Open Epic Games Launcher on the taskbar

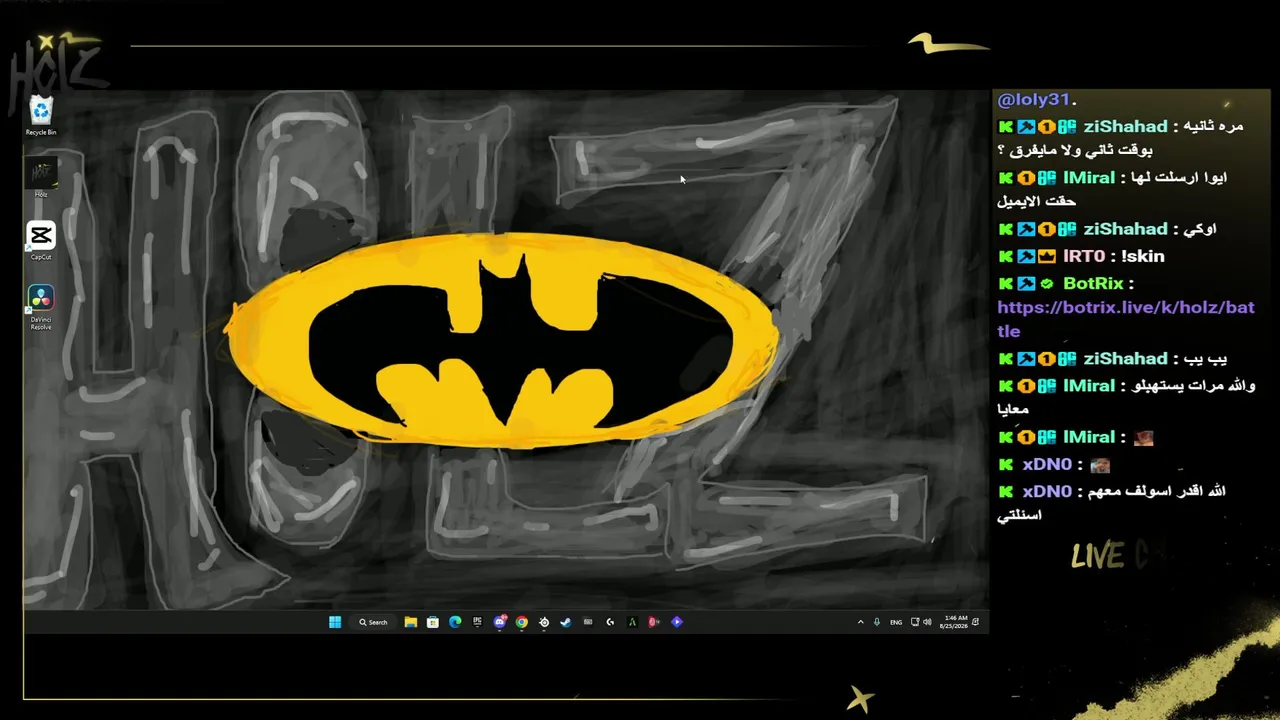tap(477, 622)
